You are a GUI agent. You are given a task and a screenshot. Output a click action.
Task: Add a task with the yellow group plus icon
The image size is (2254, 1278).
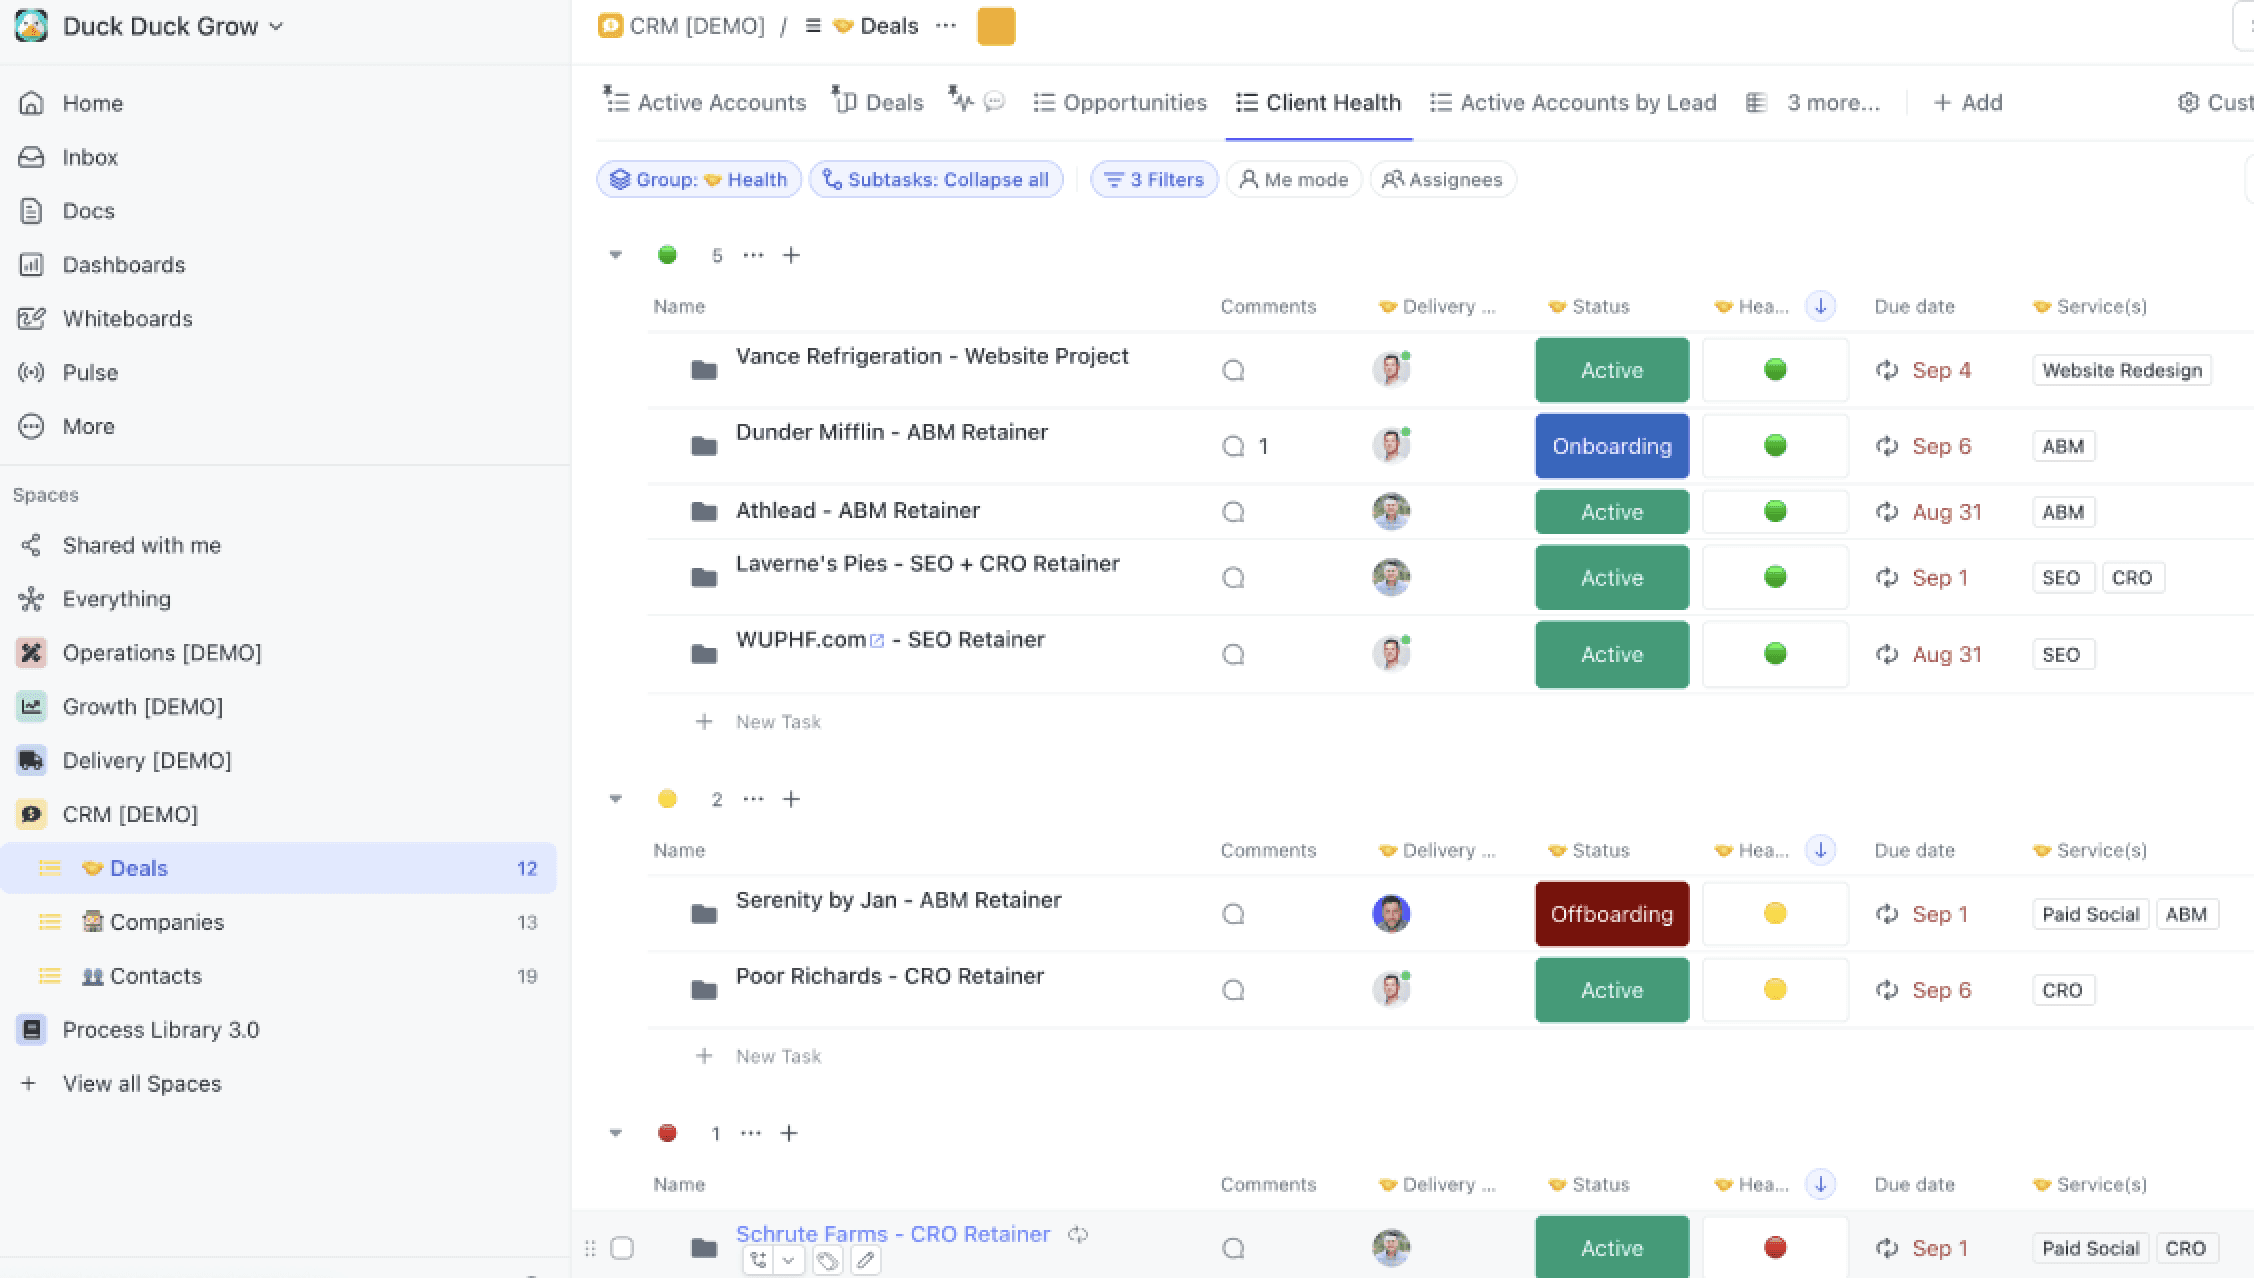click(791, 799)
